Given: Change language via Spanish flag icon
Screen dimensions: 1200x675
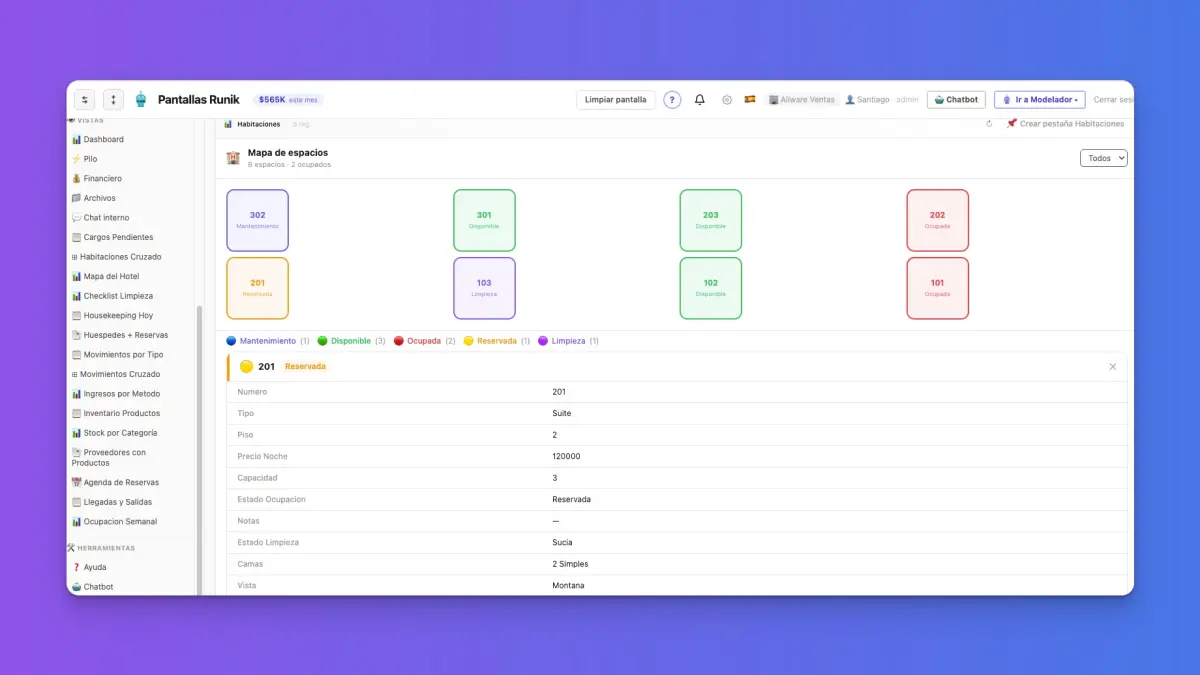Looking at the screenshot, I should tap(750, 100).
